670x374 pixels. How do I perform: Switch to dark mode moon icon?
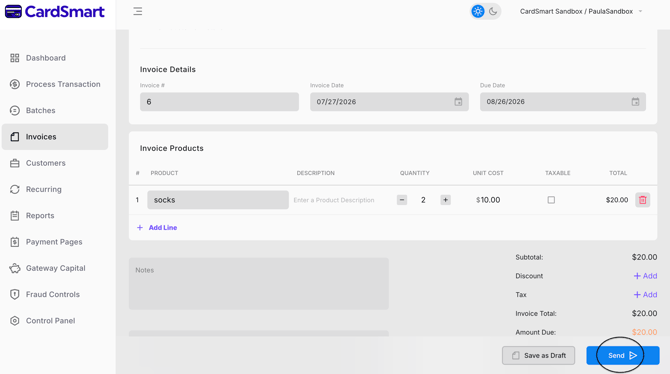click(493, 12)
